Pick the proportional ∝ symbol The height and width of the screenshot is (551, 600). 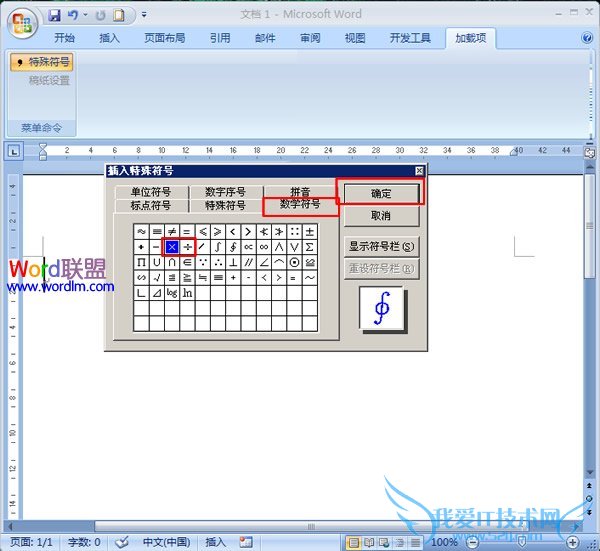pyautogui.click(x=248, y=247)
